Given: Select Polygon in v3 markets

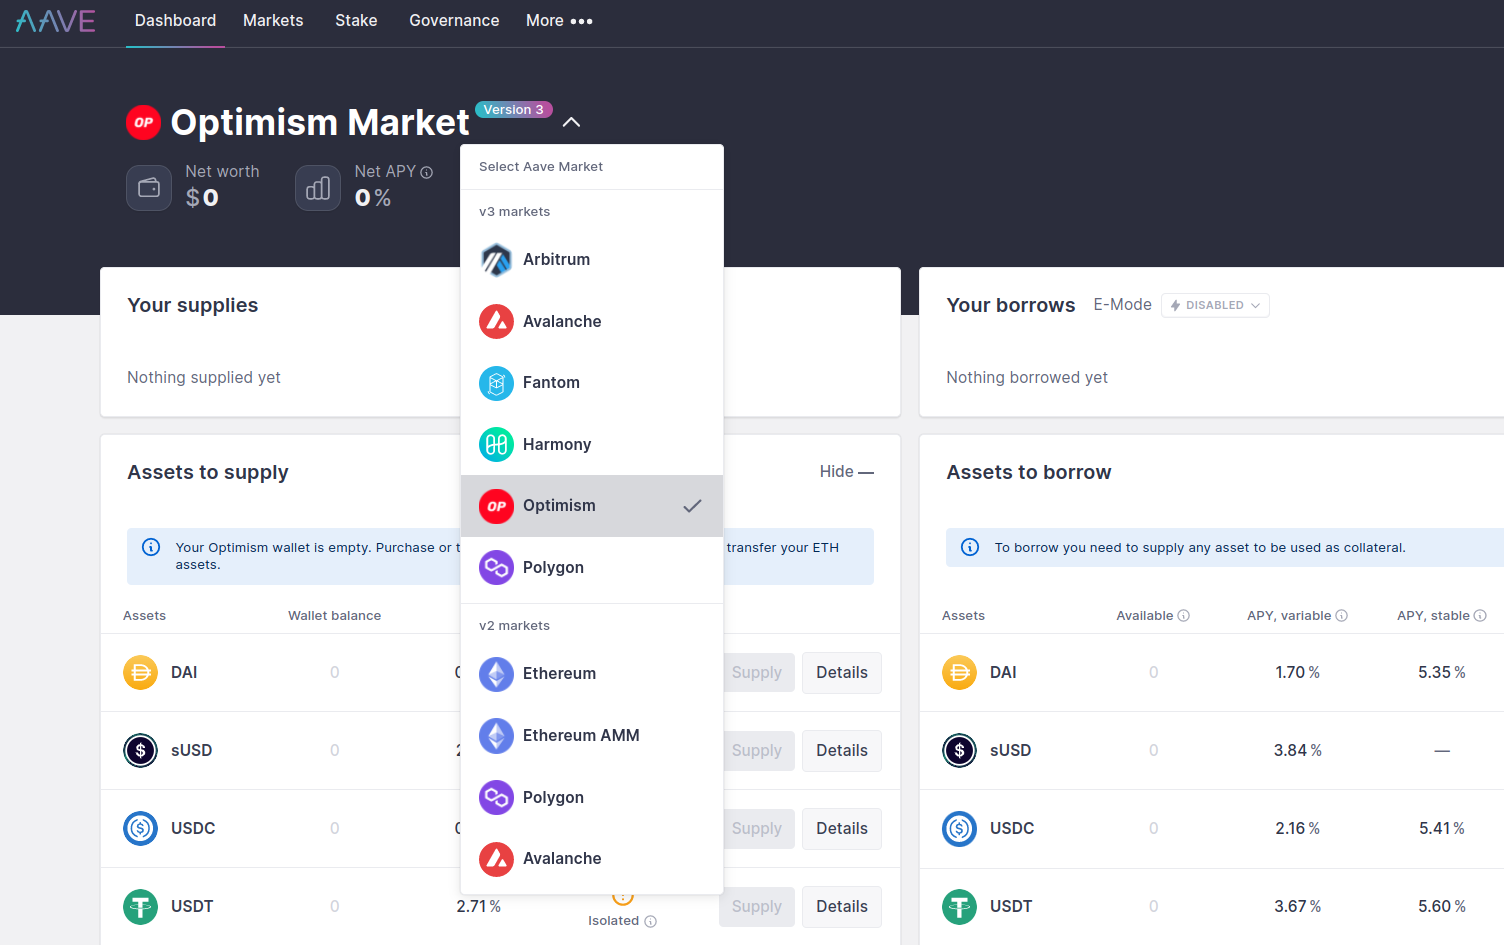Looking at the screenshot, I should pyautogui.click(x=592, y=568).
